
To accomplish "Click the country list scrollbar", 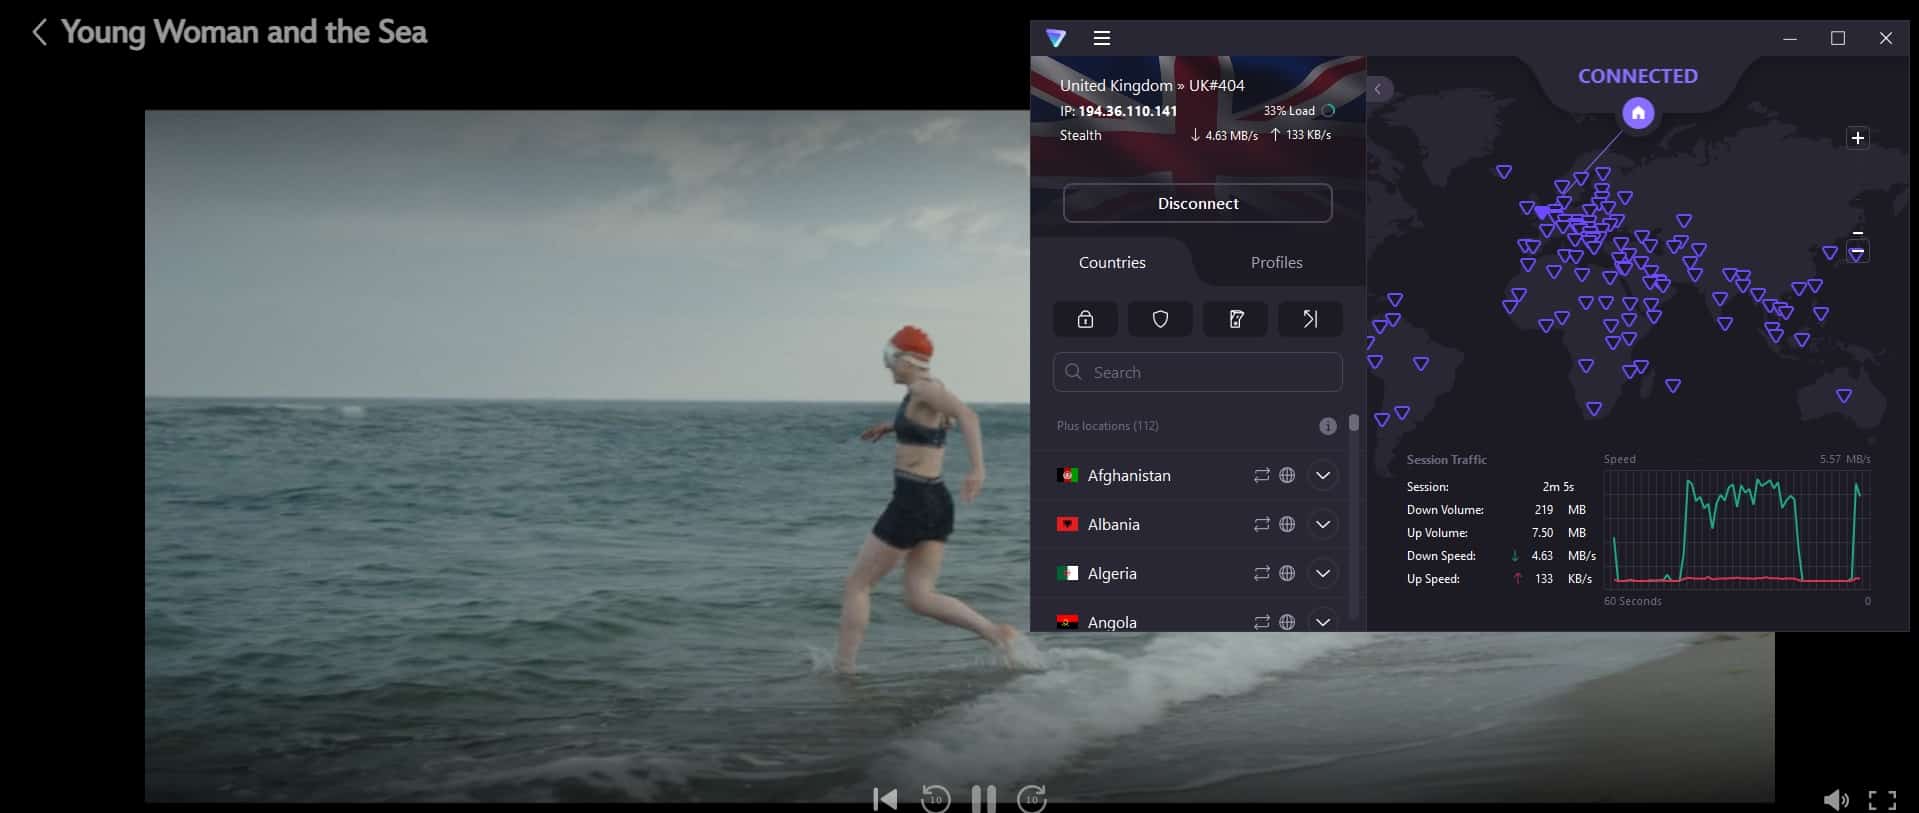I will coord(1354,423).
